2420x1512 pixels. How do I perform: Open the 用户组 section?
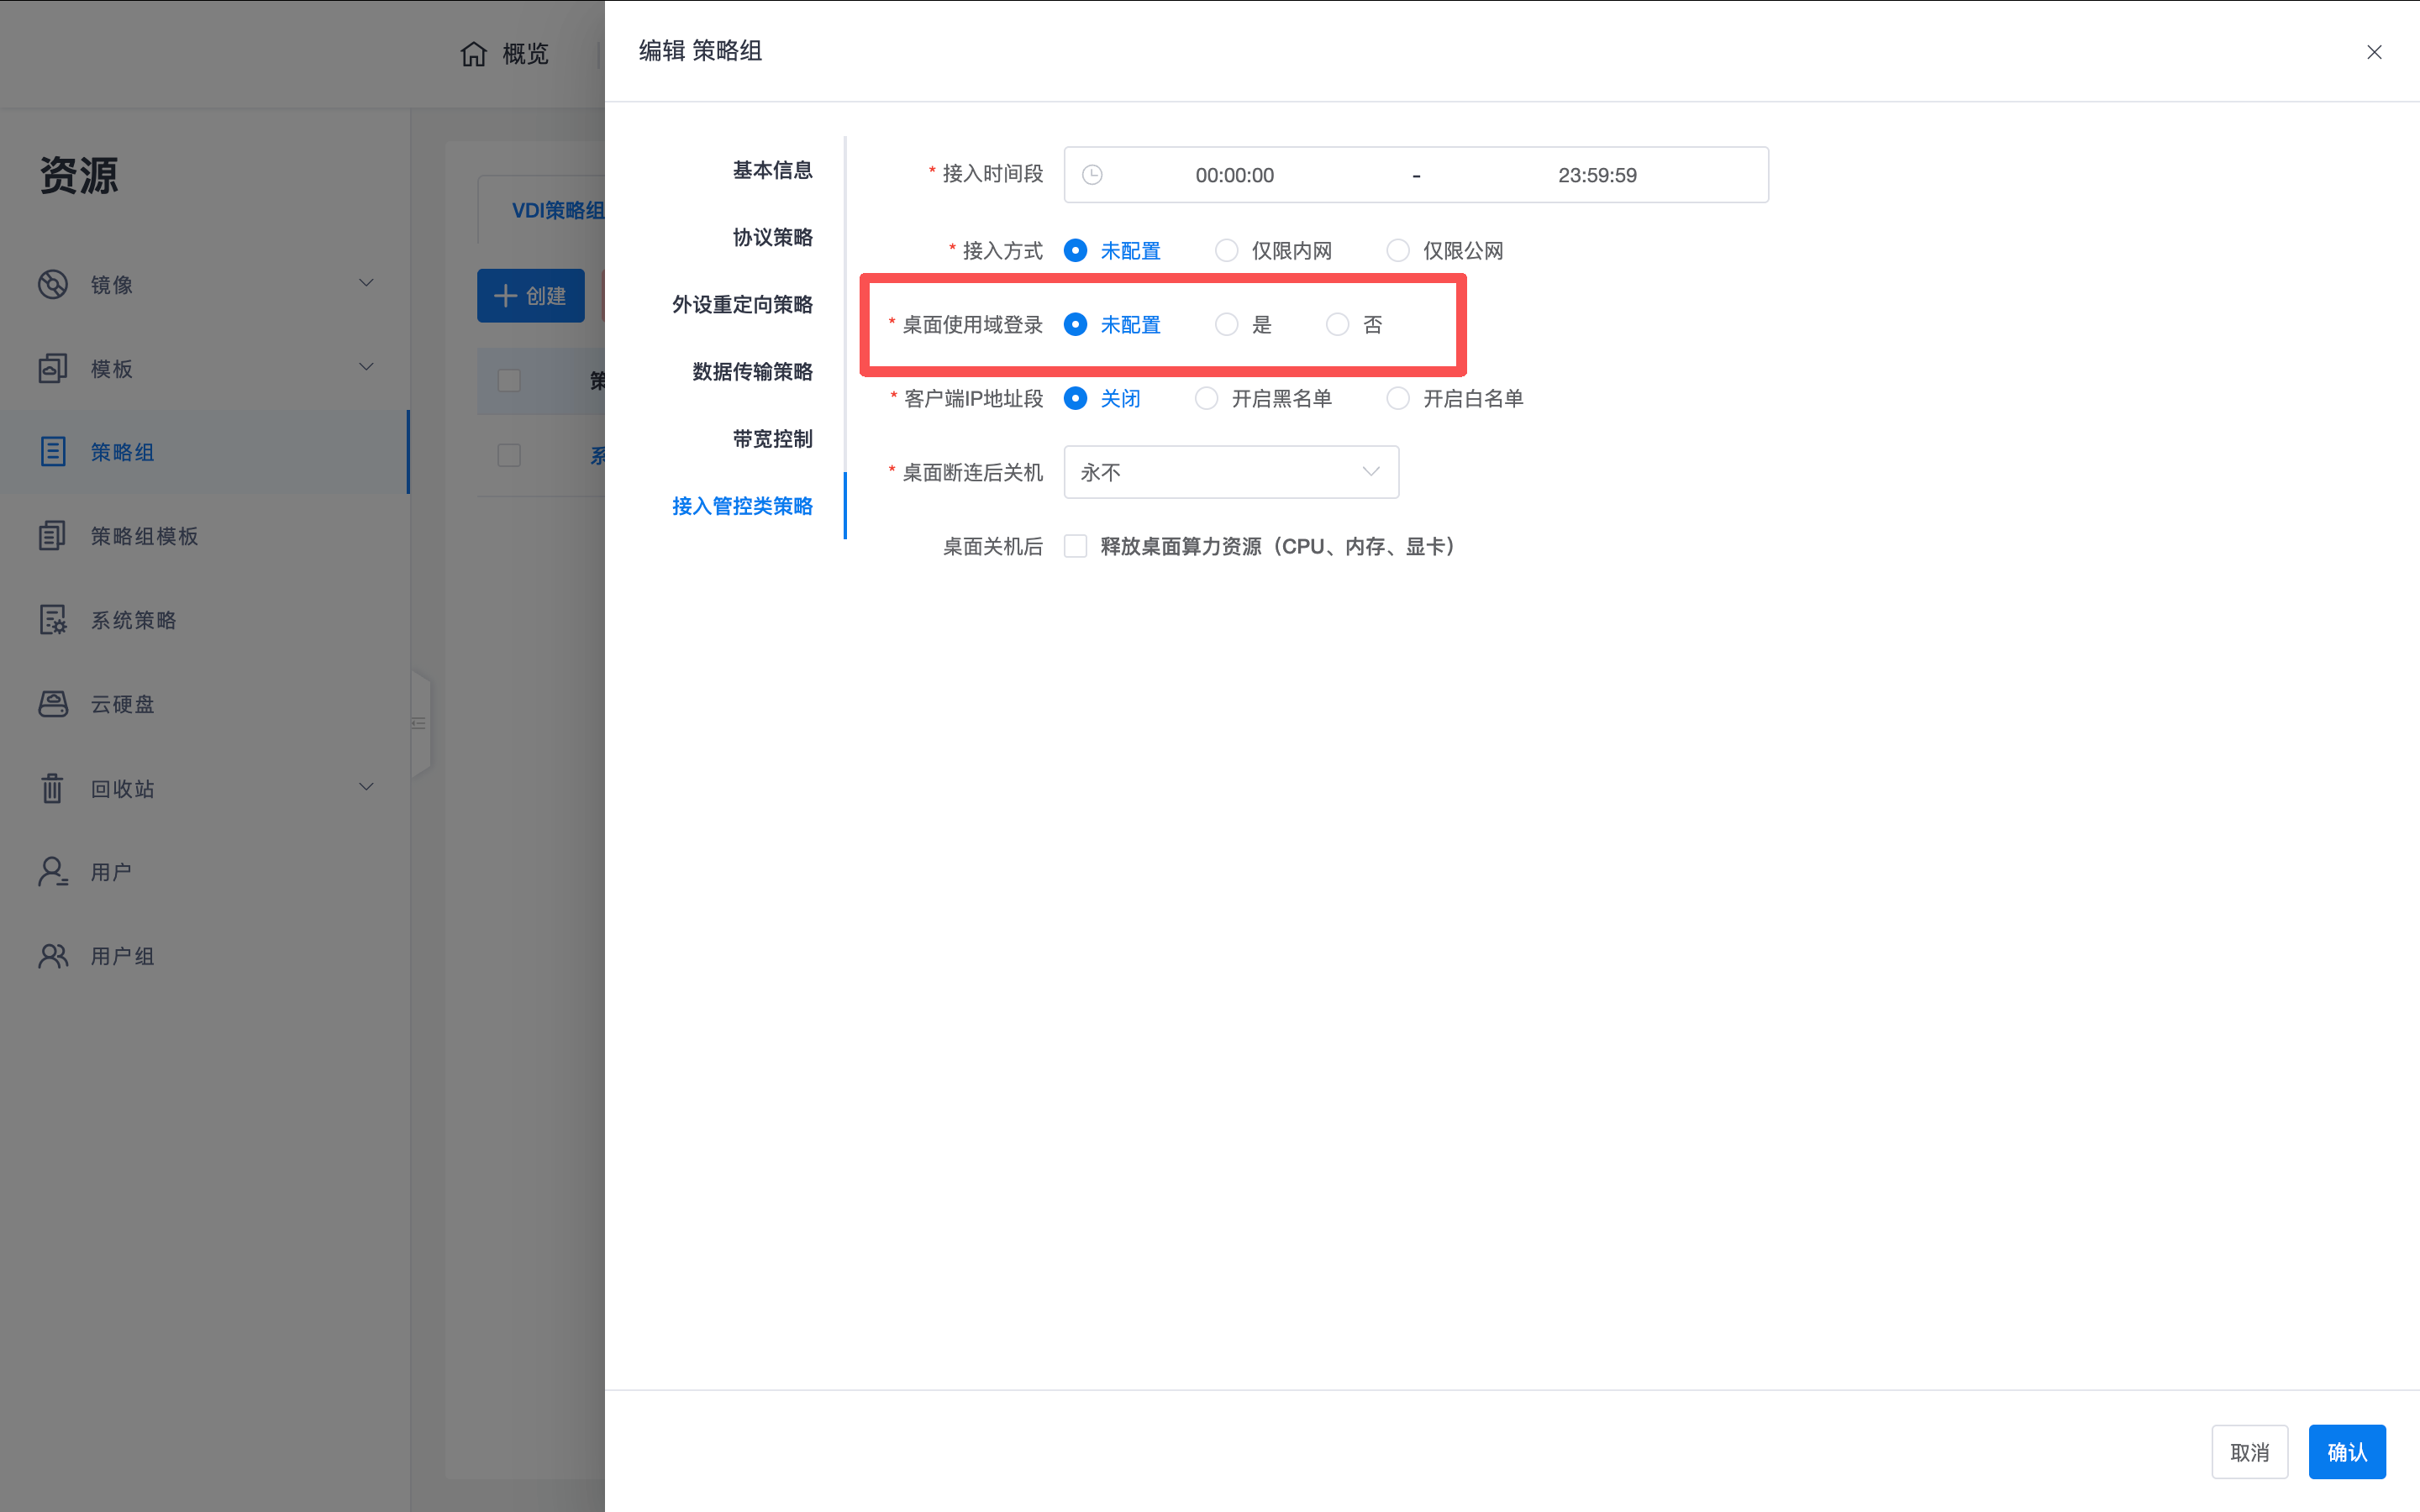[x=123, y=955]
